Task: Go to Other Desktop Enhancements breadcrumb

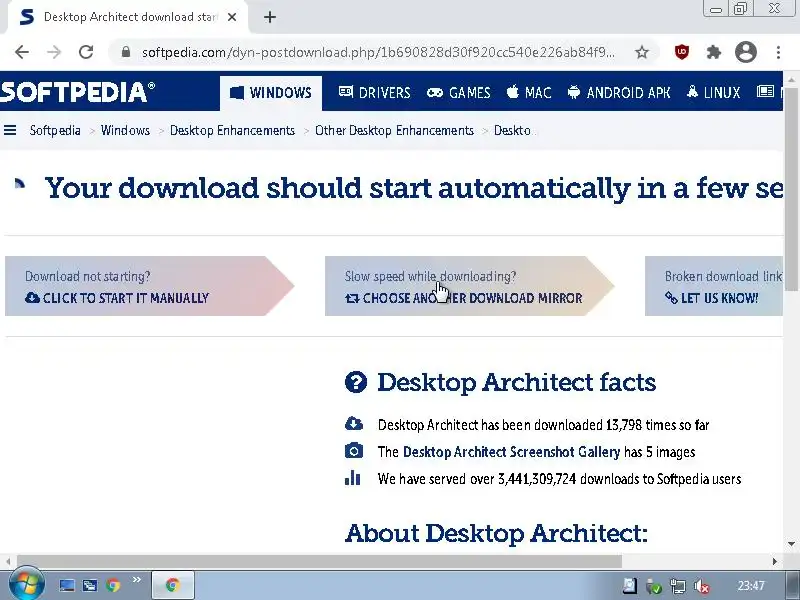Action: pos(394,131)
